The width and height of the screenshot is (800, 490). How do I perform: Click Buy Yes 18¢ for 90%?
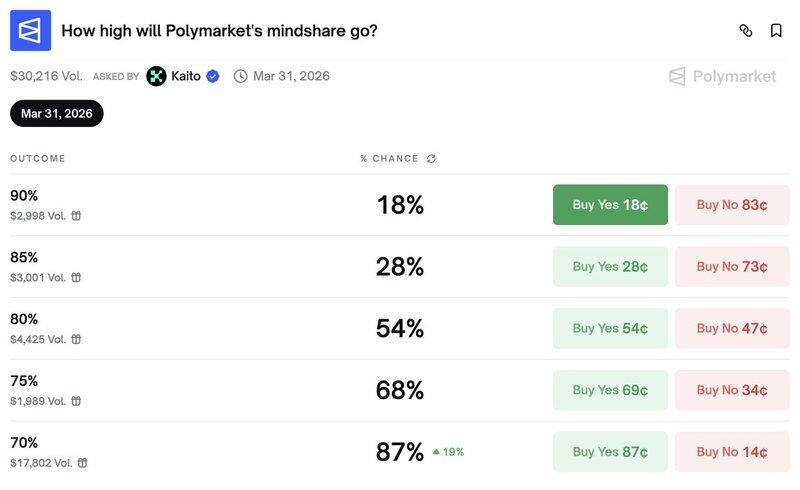[610, 205]
